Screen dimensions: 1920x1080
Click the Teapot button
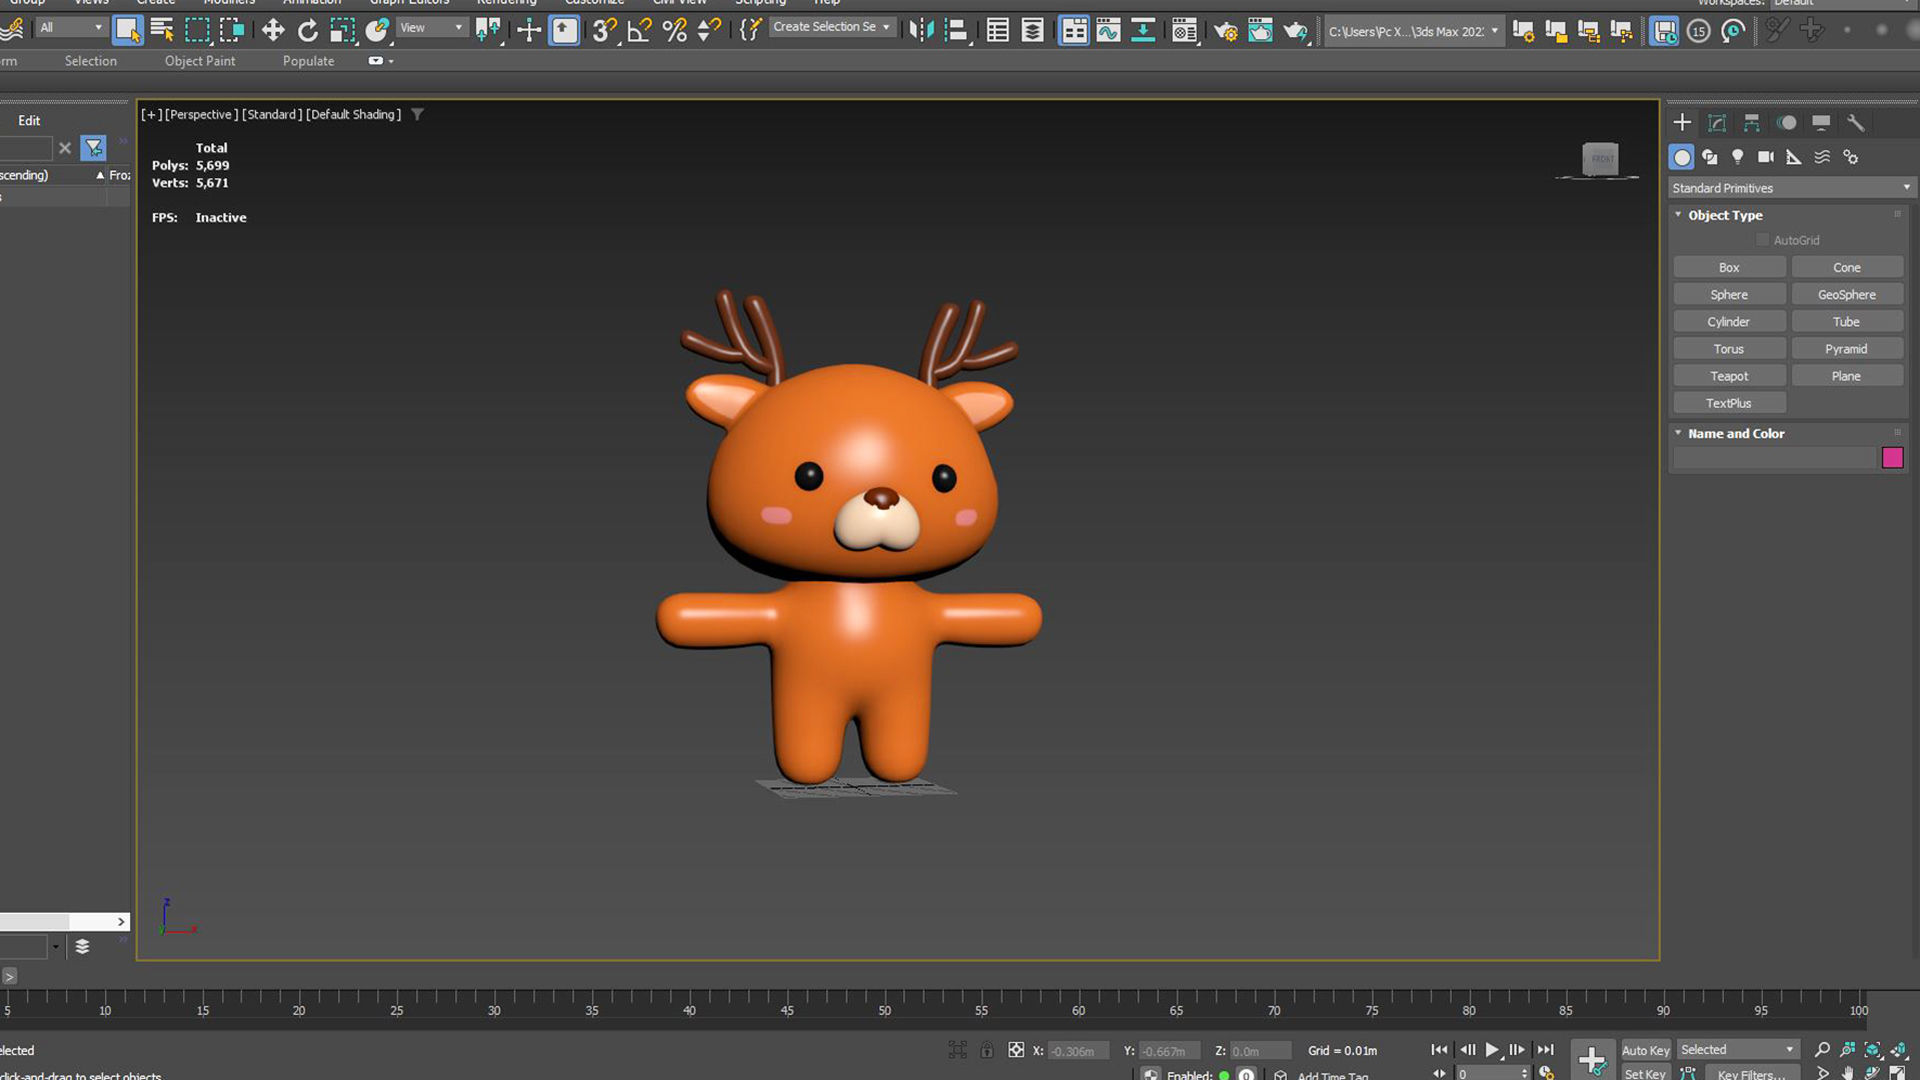pyautogui.click(x=1729, y=376)
